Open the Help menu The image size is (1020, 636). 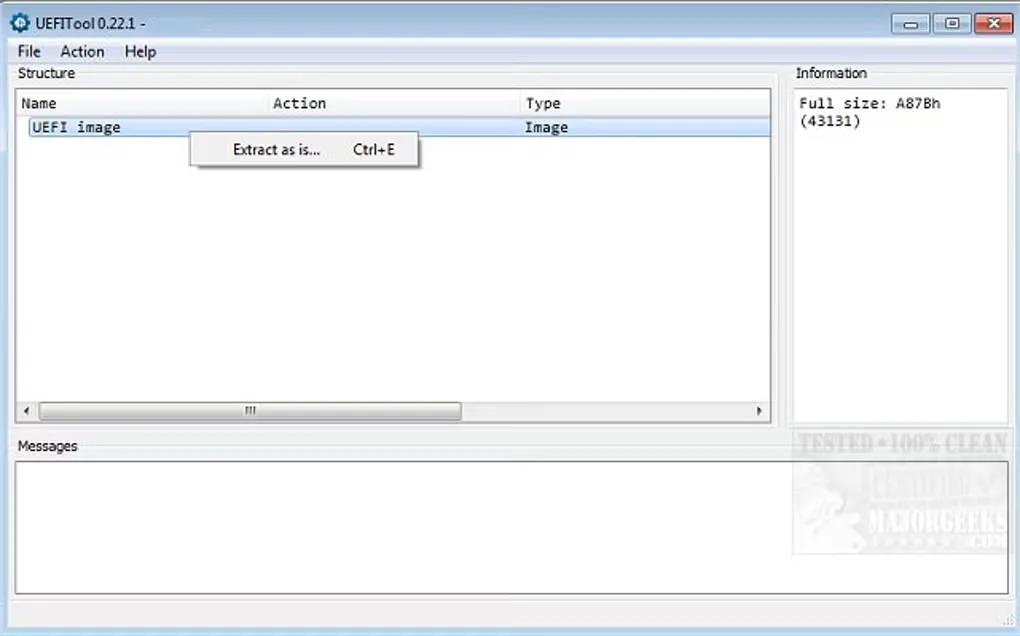click(140, 51)
